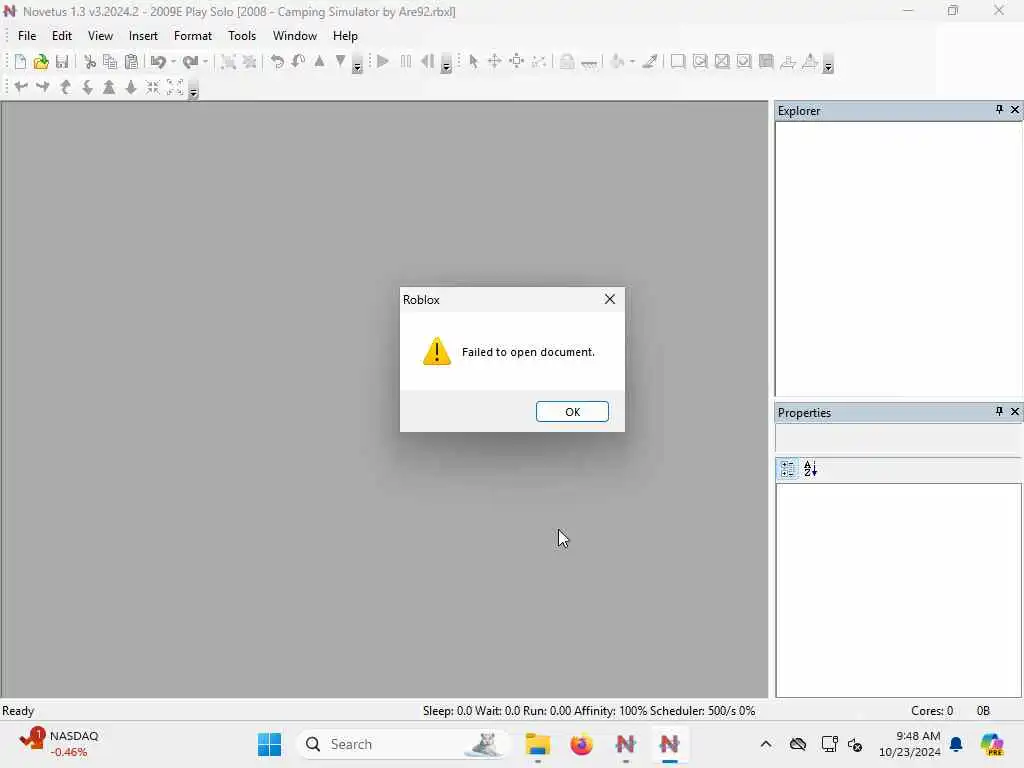Pin the Explorer panel
The image size is (1024, 768).
click(x=999, y=110)
